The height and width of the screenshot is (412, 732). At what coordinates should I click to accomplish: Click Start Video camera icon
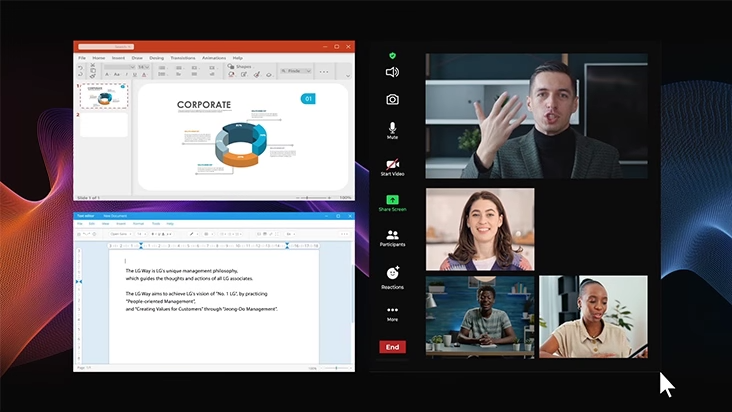pos(392,164)
